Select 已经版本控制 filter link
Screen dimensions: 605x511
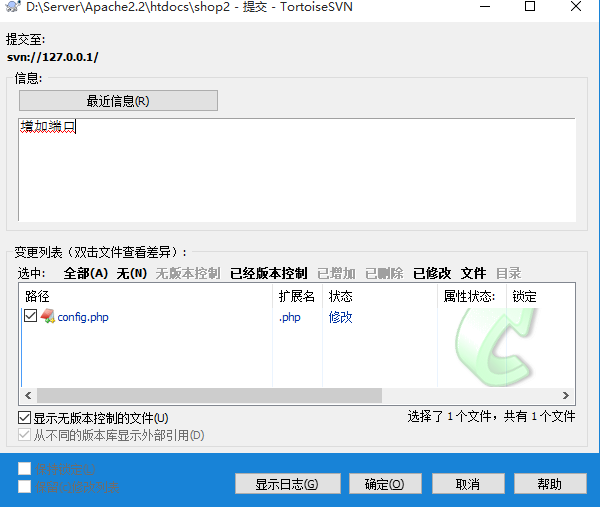pos(268,273)
